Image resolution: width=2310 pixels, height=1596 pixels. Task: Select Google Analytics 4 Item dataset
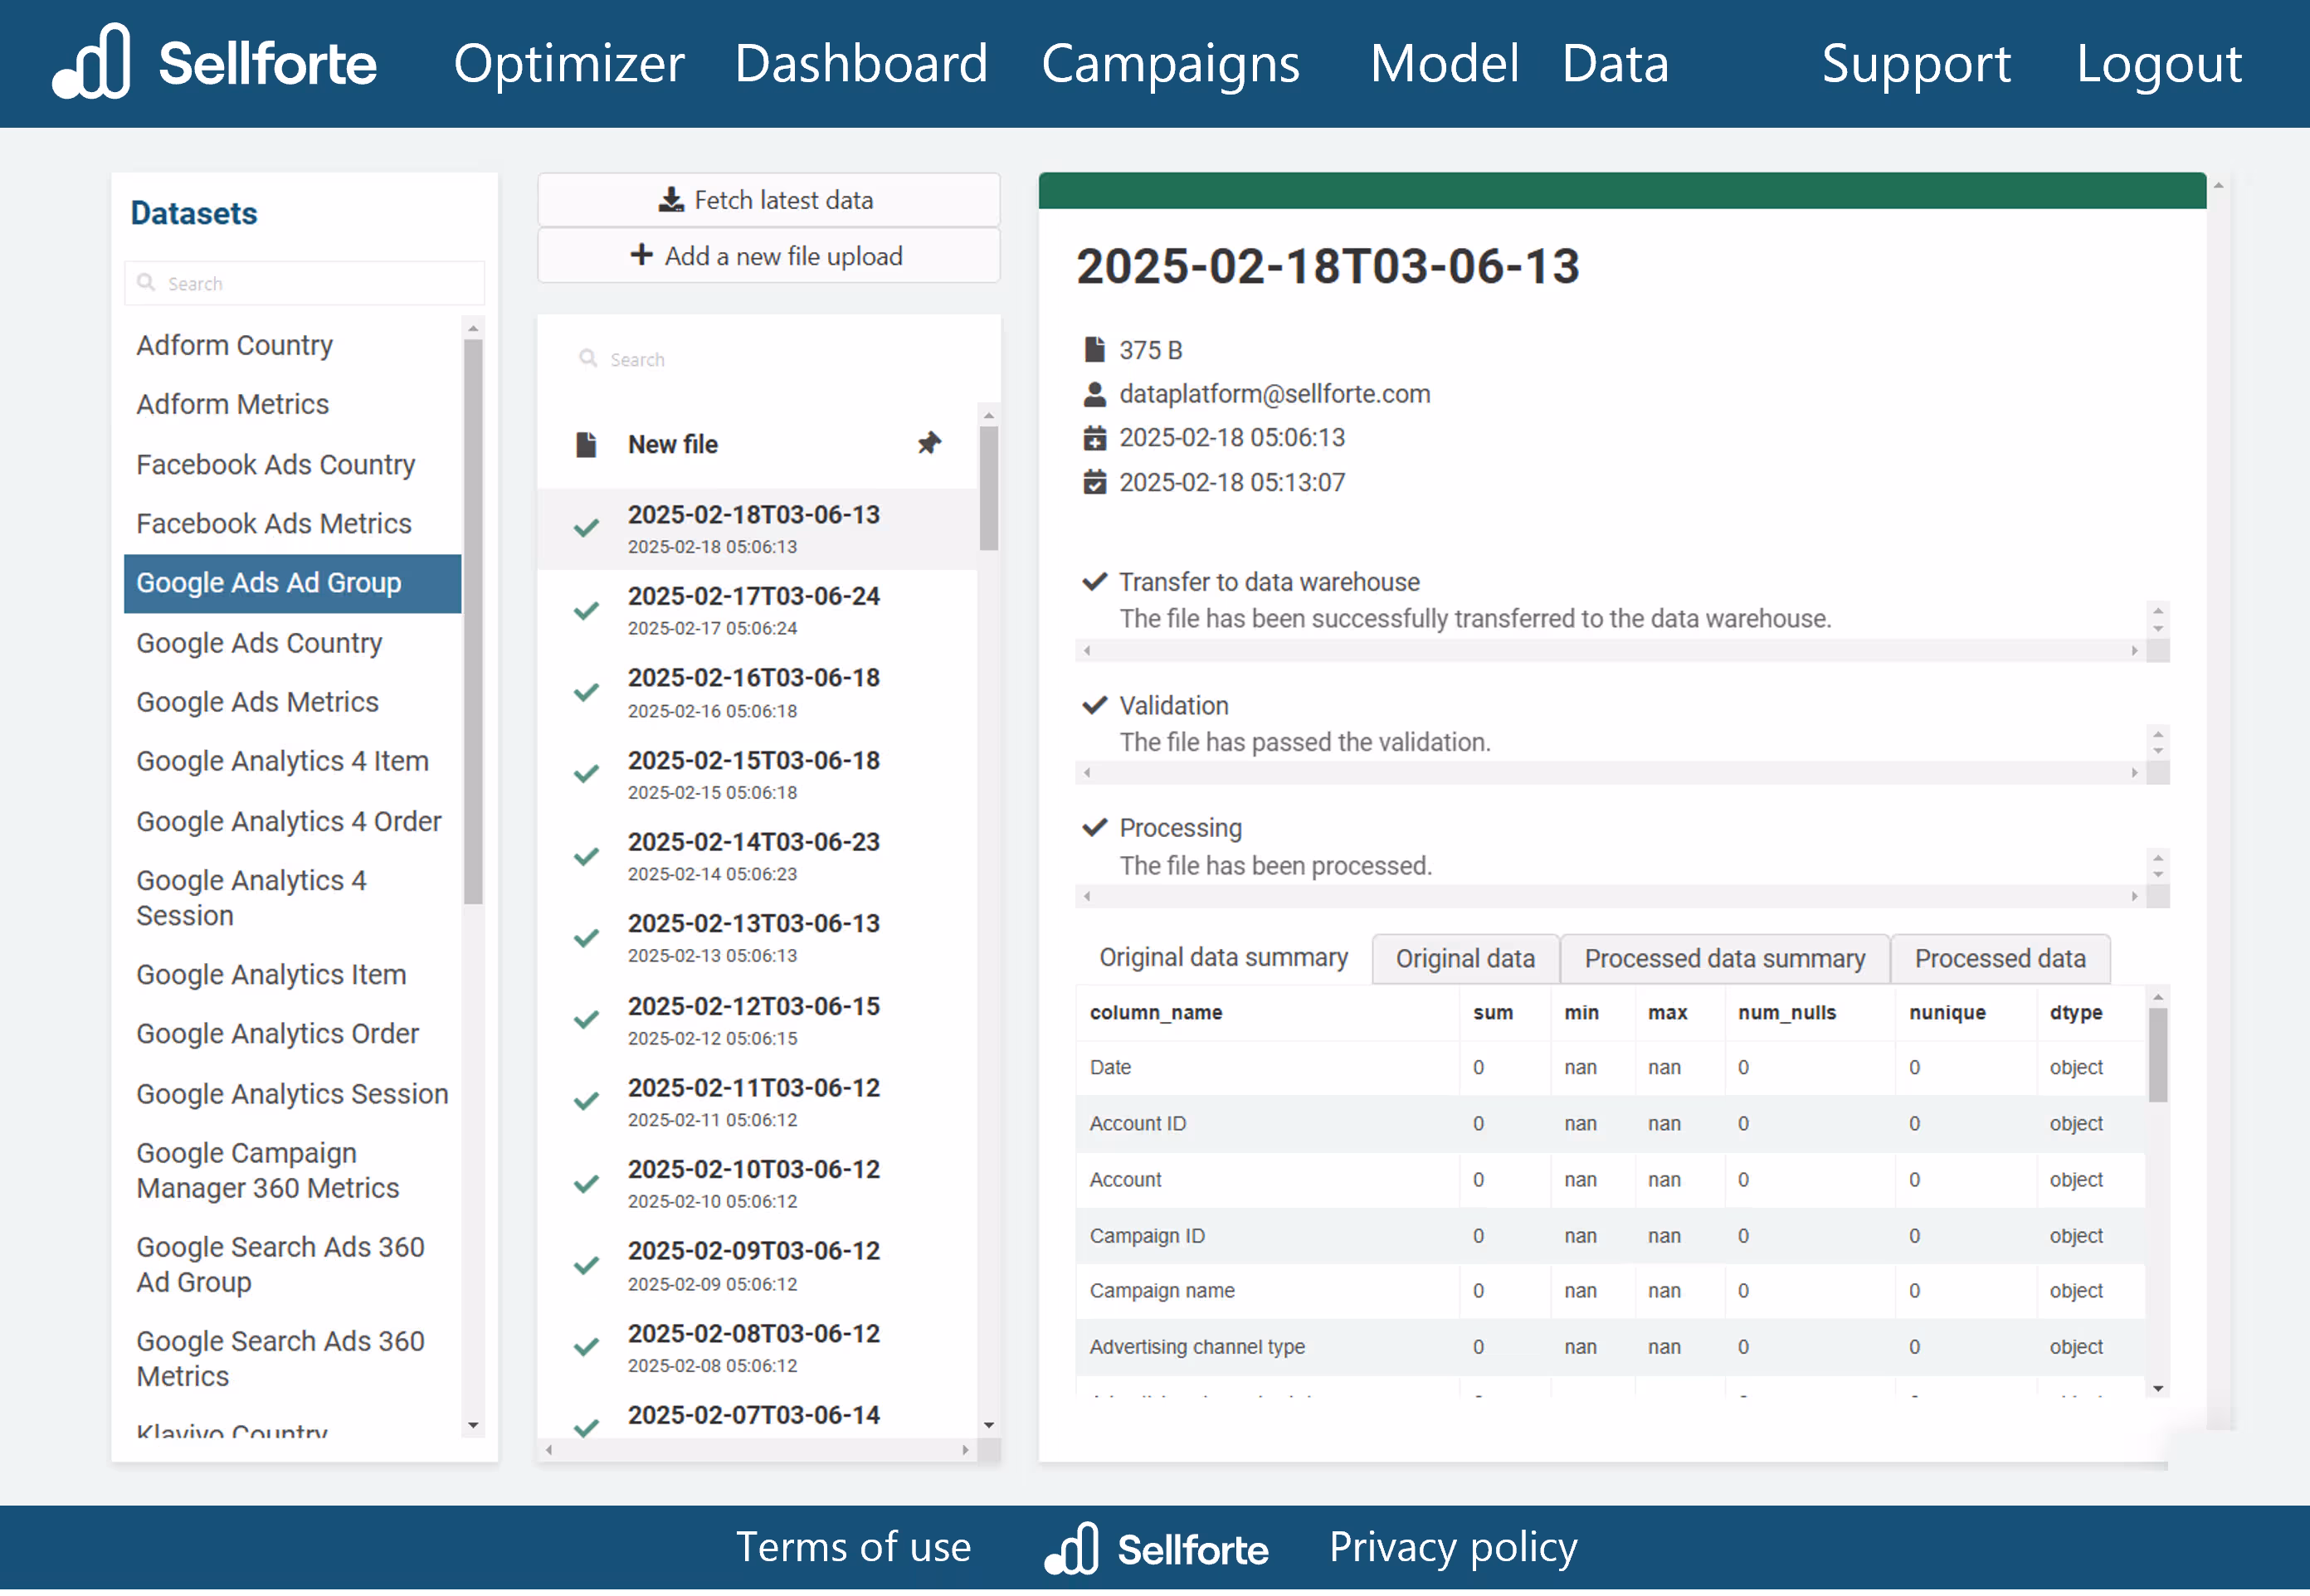(x=292, y=761)
